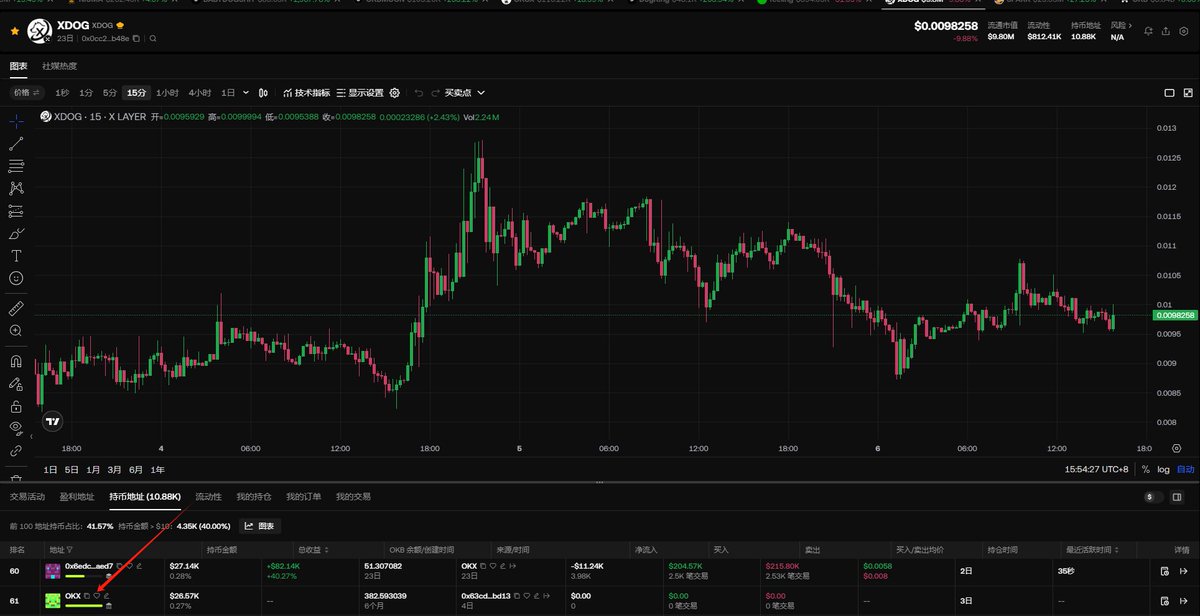The image size is (1200, 616).
Task: Select the 1秒 timeframe
Action: [x=62, y=93]
